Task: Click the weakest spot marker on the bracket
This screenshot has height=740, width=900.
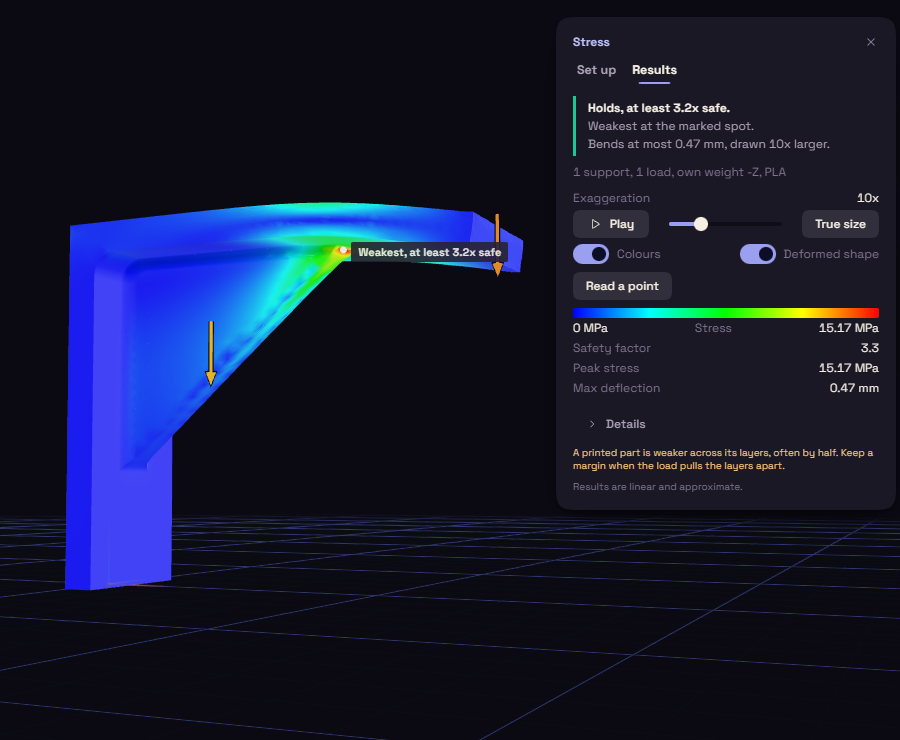Action: click(343, 250)
